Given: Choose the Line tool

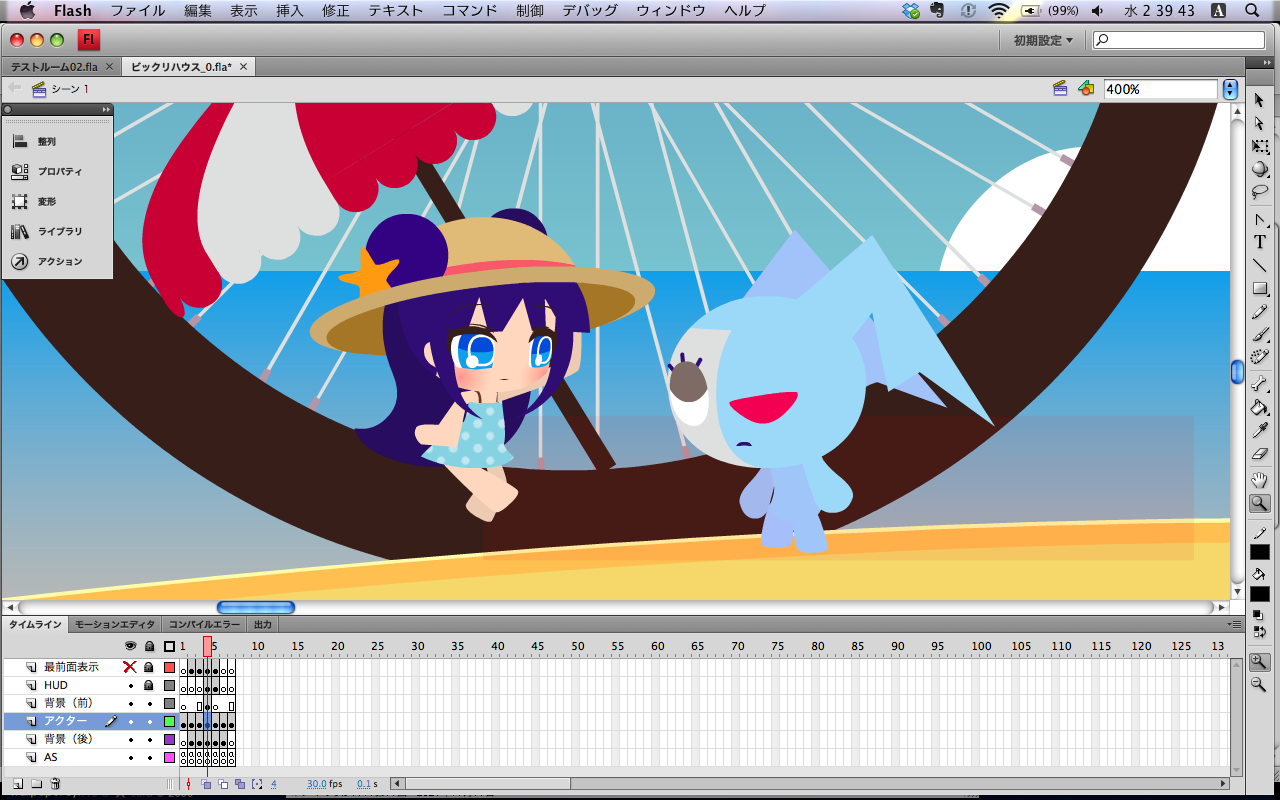Looking at the screenshot, I should point(1259,265).
